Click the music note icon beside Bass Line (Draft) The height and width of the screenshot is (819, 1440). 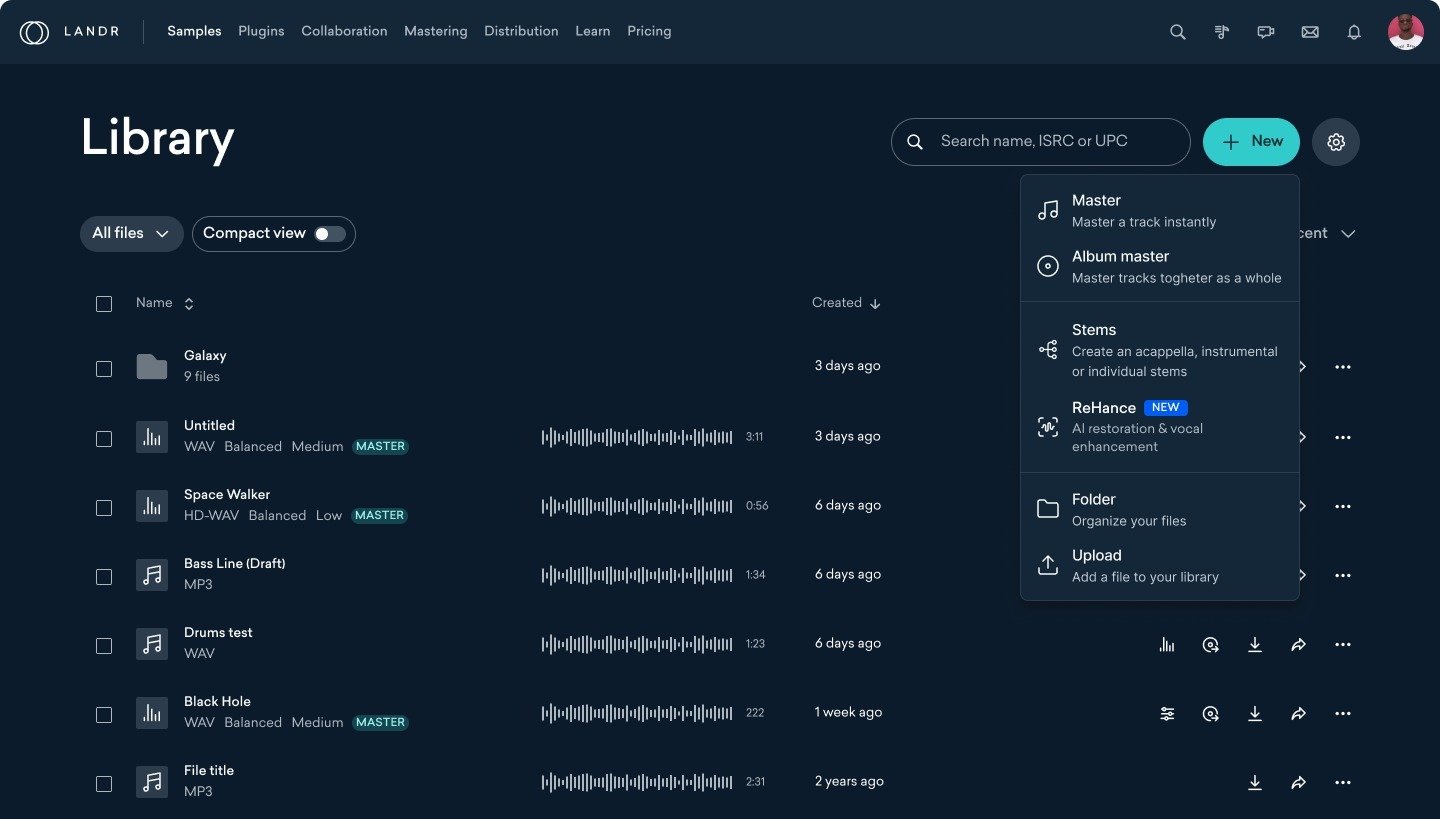(x=152, y=575)
